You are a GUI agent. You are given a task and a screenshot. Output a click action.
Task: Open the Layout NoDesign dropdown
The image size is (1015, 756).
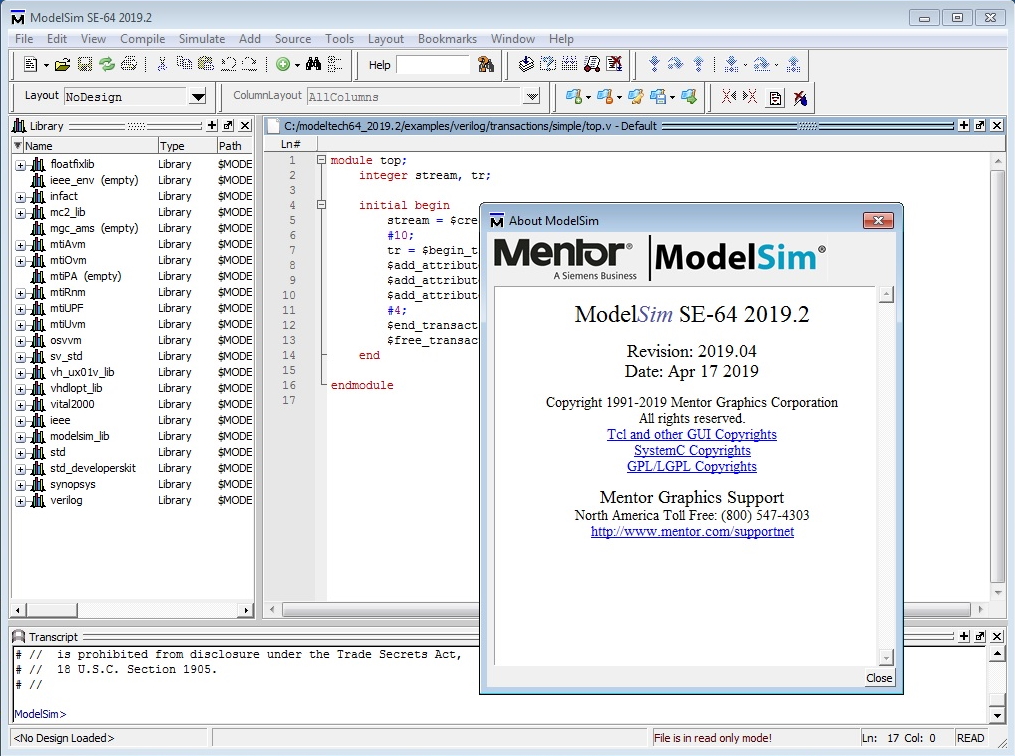pyautogui.click(x=198, y=97)
